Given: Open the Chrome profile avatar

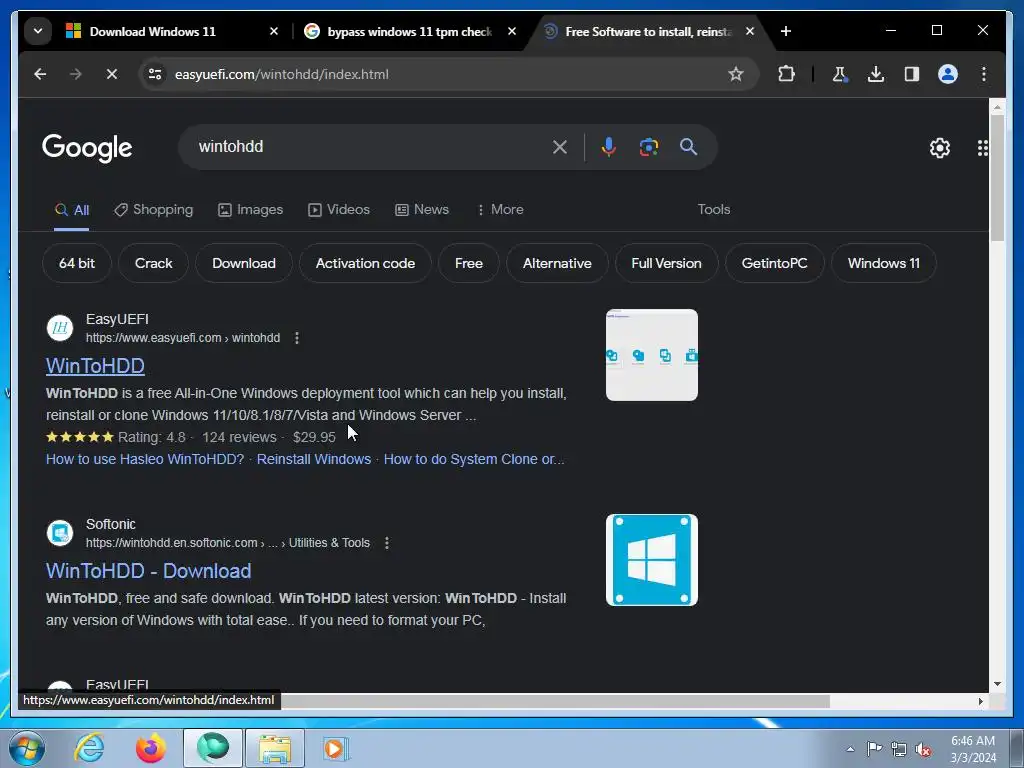Looking at the screenshot, I should coord(948,74).
